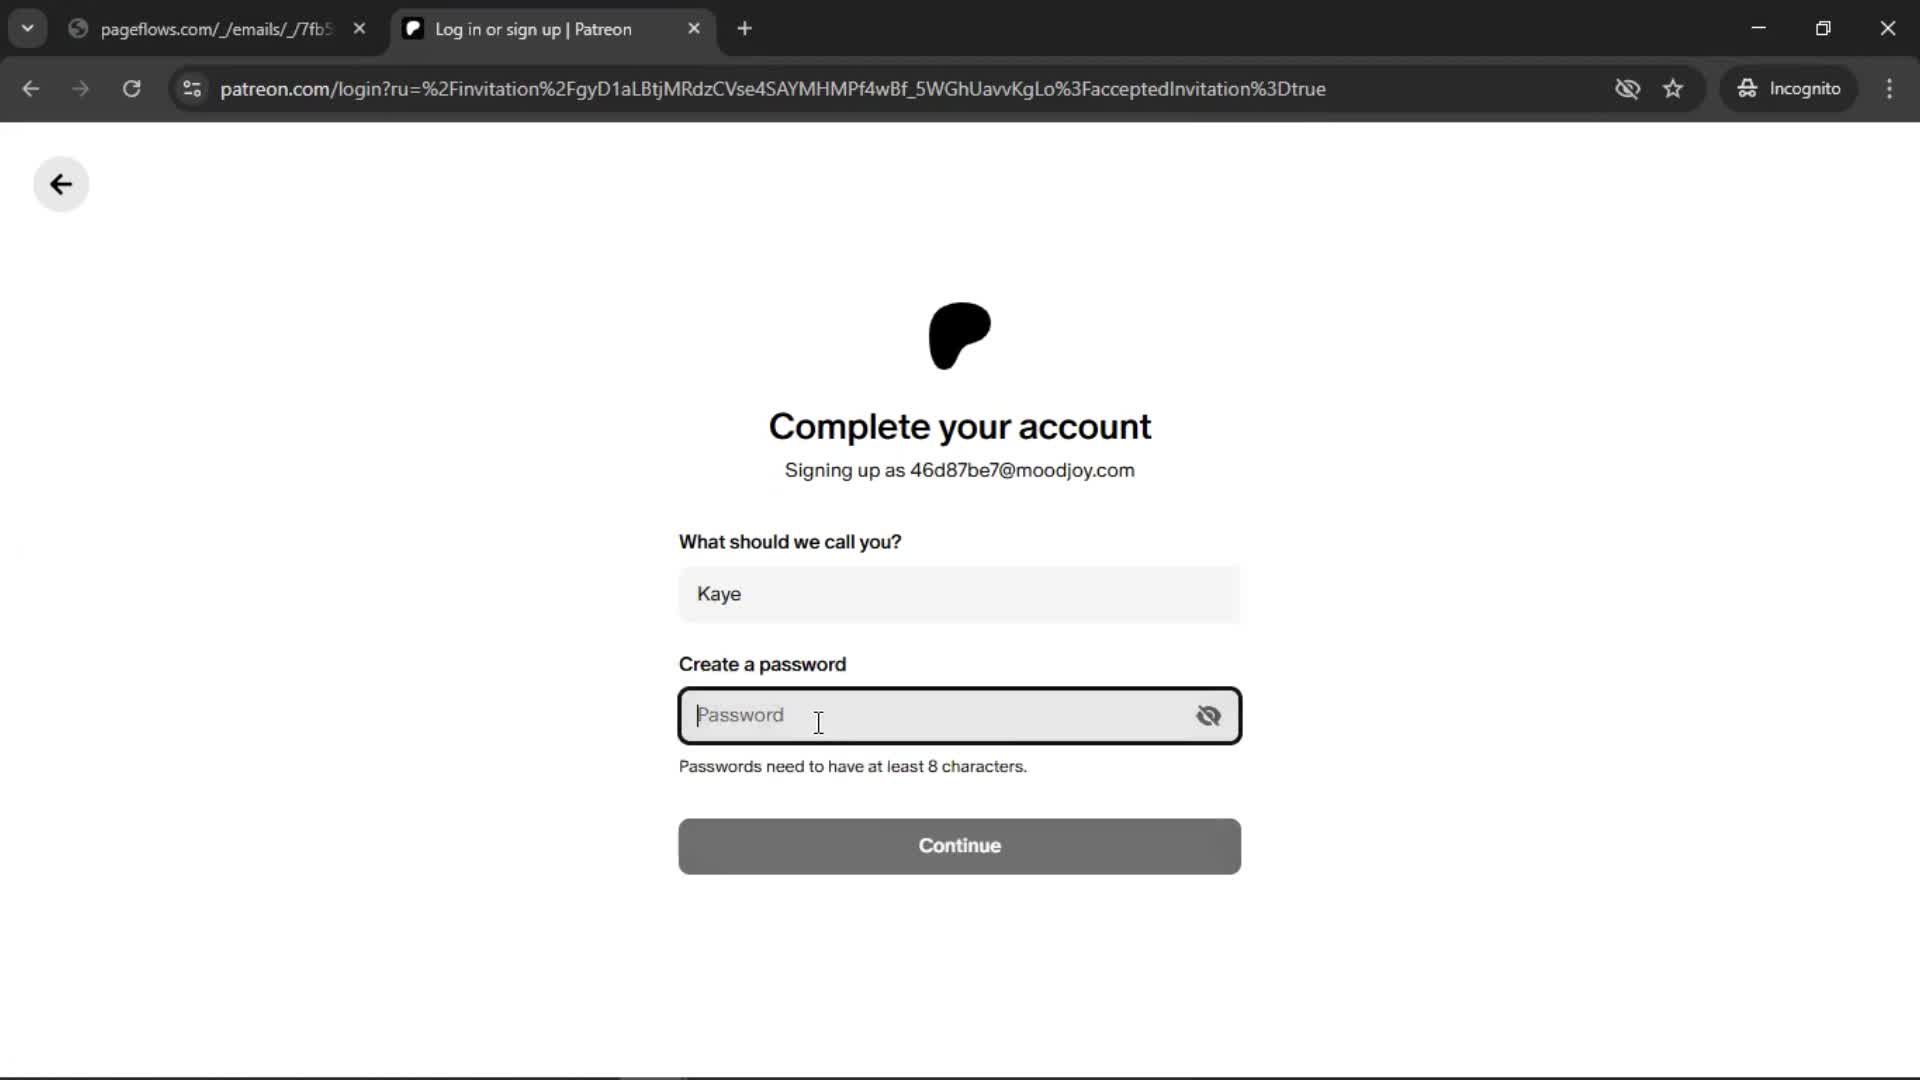This screenshot has height=1080, width=1920.
Task: Click the back arrow on the Patreon page
Action: 61,184
